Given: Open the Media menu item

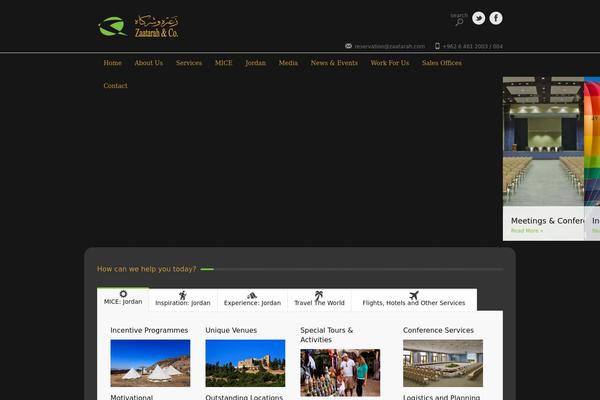Looking at the screenshot, I should pos(288,63).
